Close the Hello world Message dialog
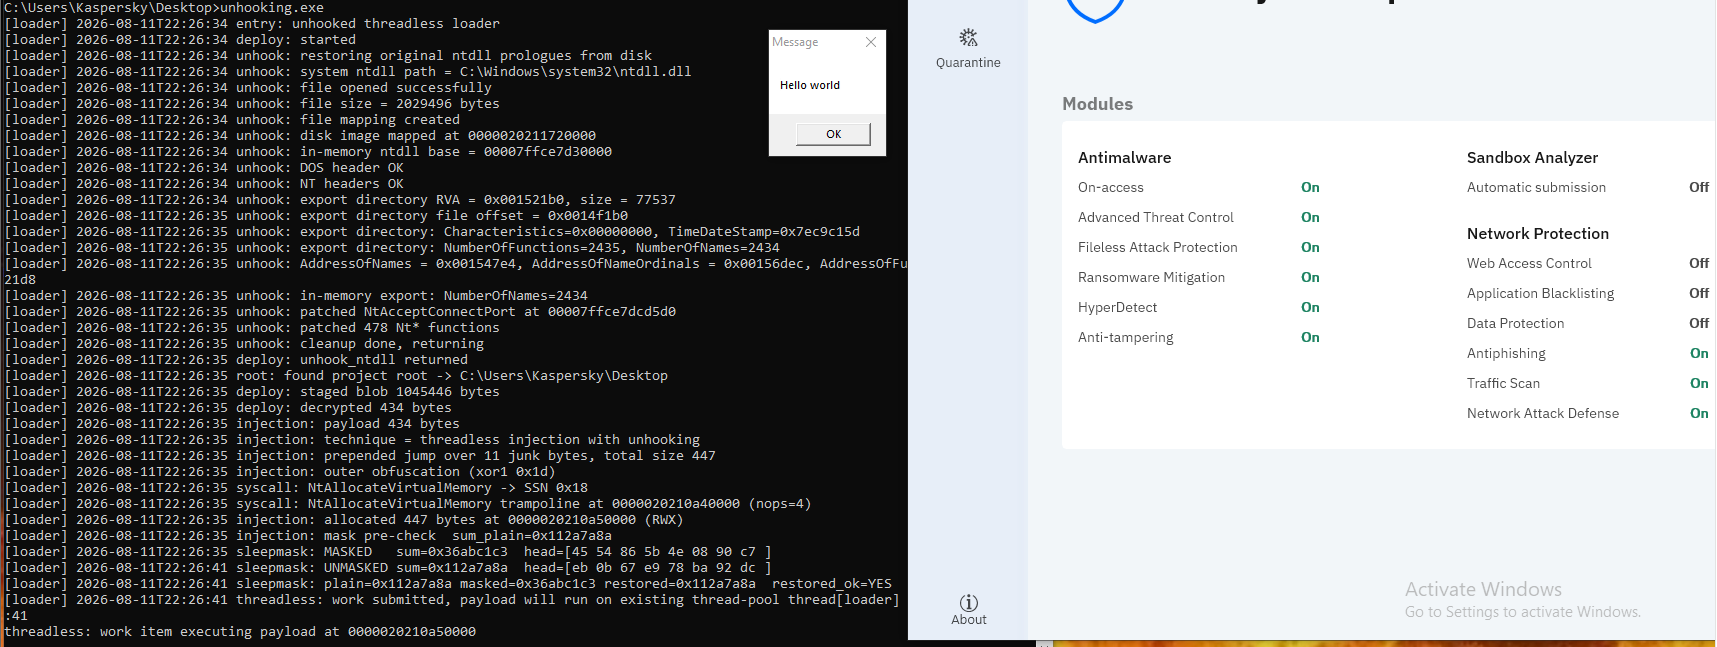Screen dimensions: 1717x647 (x=871, y=42)
